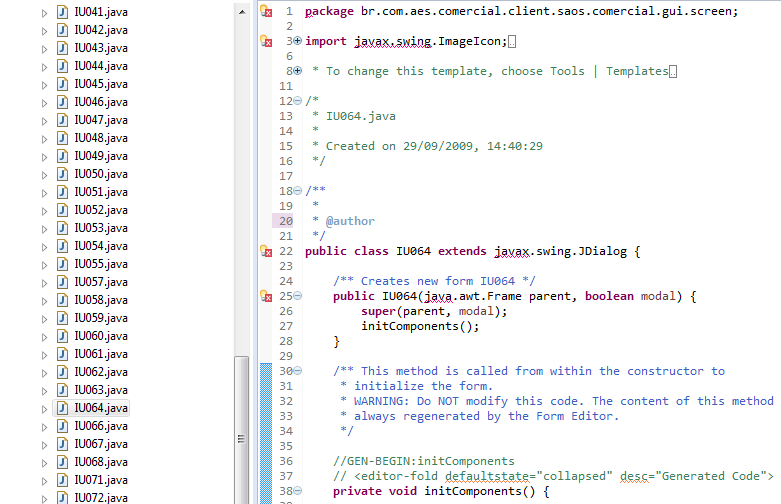Click the file tree scrollbar up arrow
The height and width of the screenshot is (504, 781).
(x=242, y=12)
